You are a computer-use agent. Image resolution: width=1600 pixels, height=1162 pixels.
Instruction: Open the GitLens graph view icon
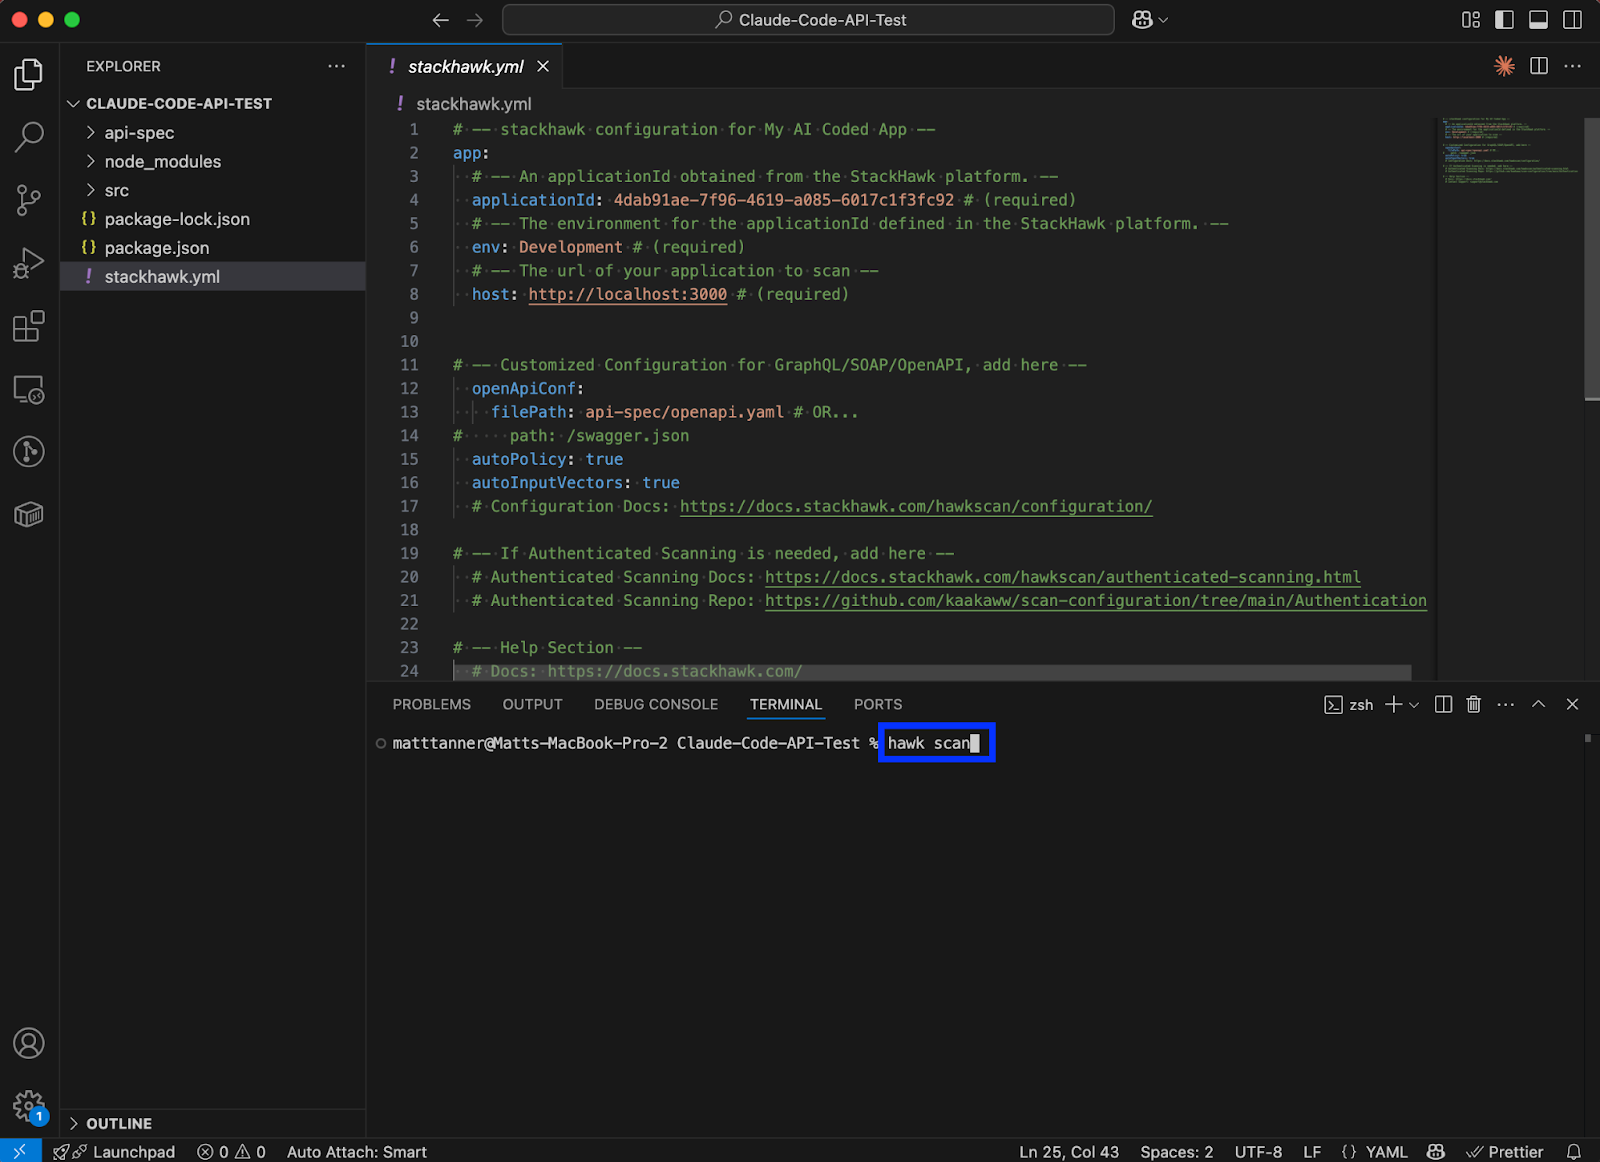pos(29,452)
